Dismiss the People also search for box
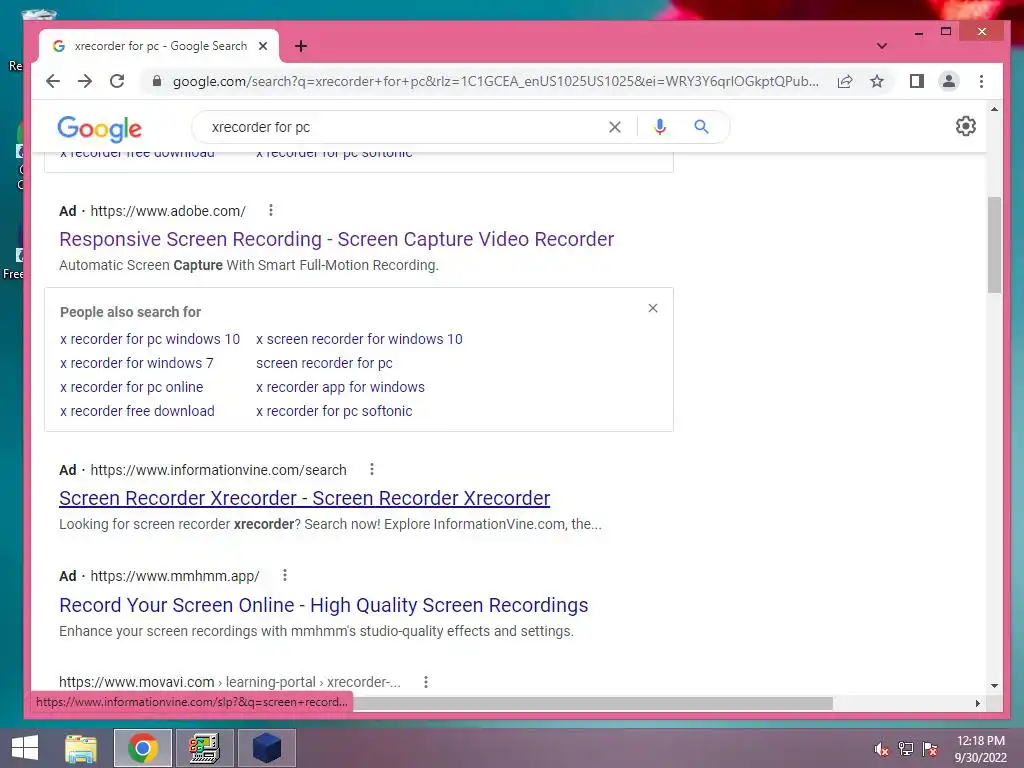The width and height of the screenshot is (1024, 768). click(x=652, y=308)
